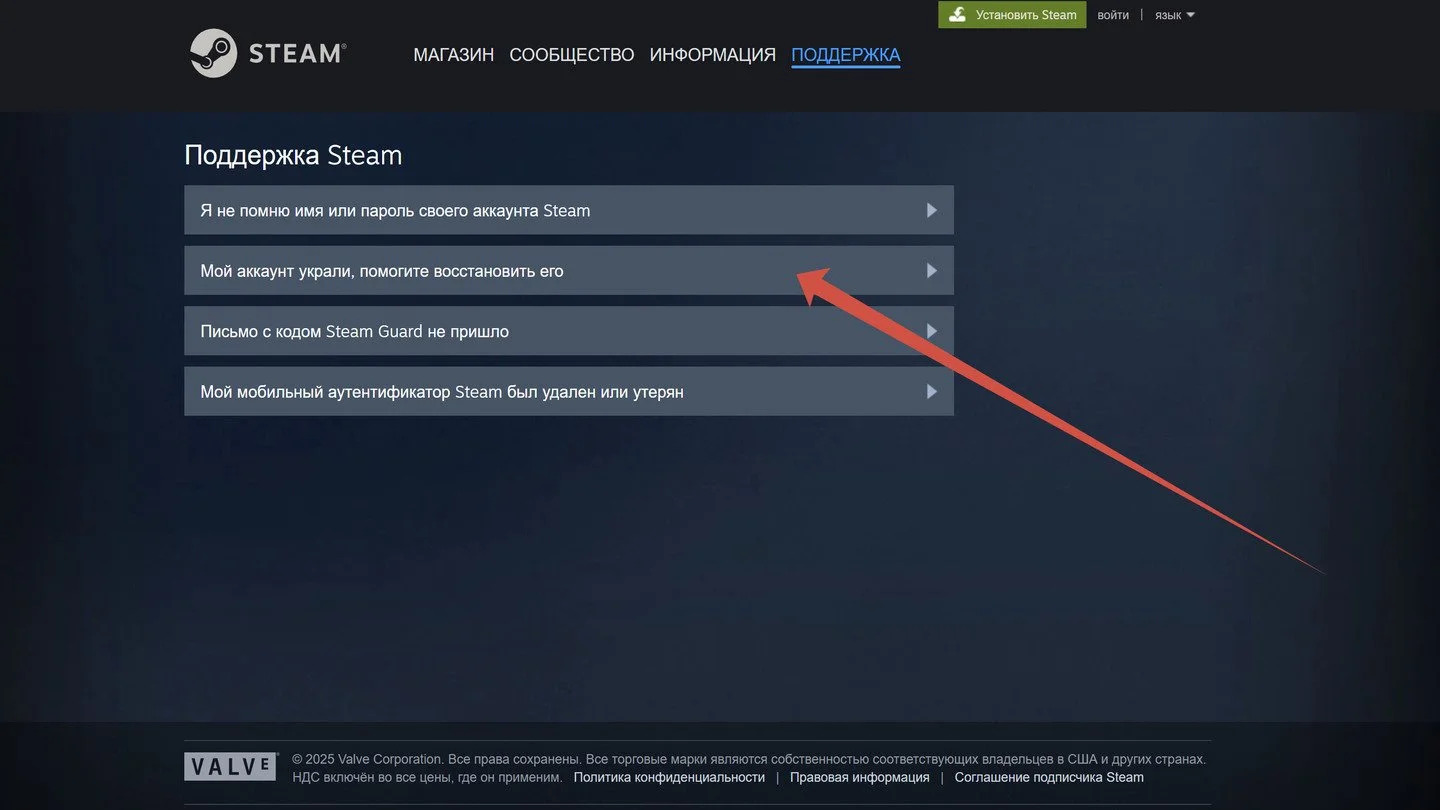Image resolution: width=1440 pixels, height=810 pixels.
Task: Select 'Письмо с кодом Steam Guard не пришло'
Action: pos(569,331)
